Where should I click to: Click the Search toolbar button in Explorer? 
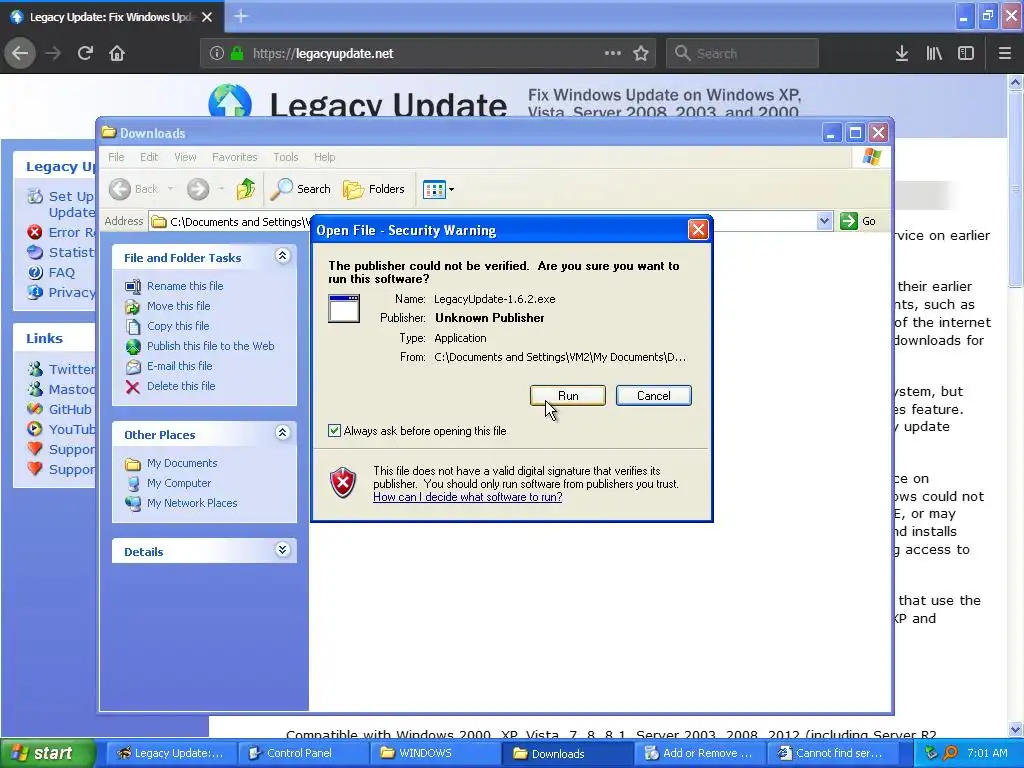[301, 189]
